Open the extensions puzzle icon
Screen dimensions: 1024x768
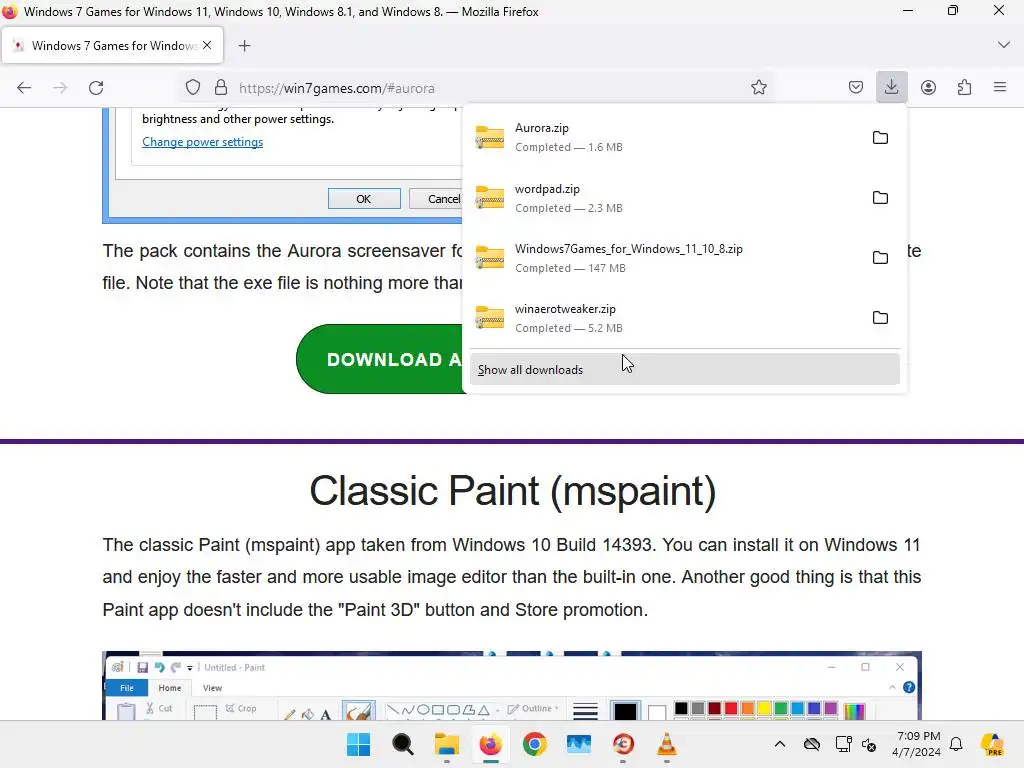pyautogui.click(x=964, y=88)
